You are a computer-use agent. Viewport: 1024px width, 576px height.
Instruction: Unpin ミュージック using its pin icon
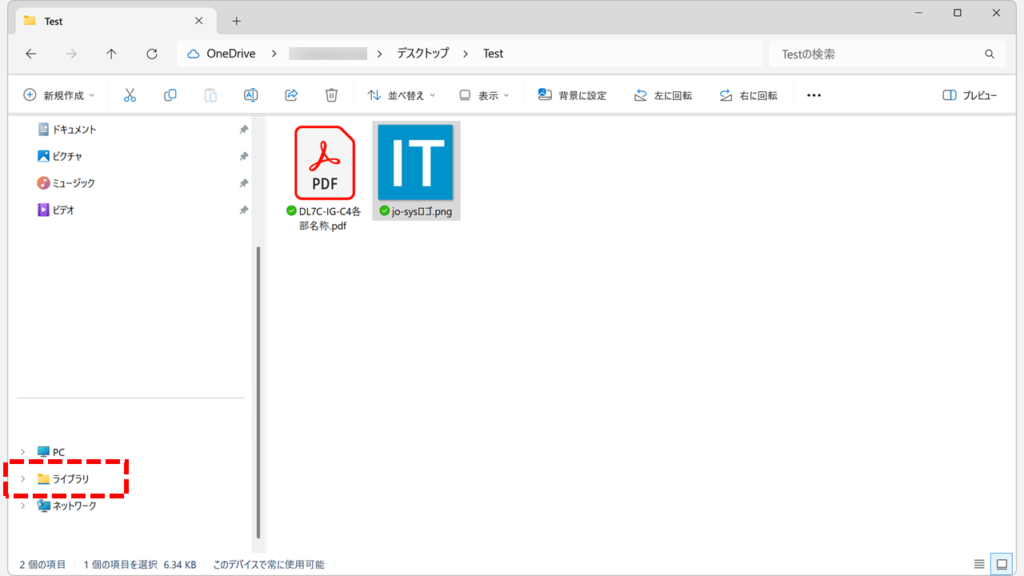(x=244, y=183)
